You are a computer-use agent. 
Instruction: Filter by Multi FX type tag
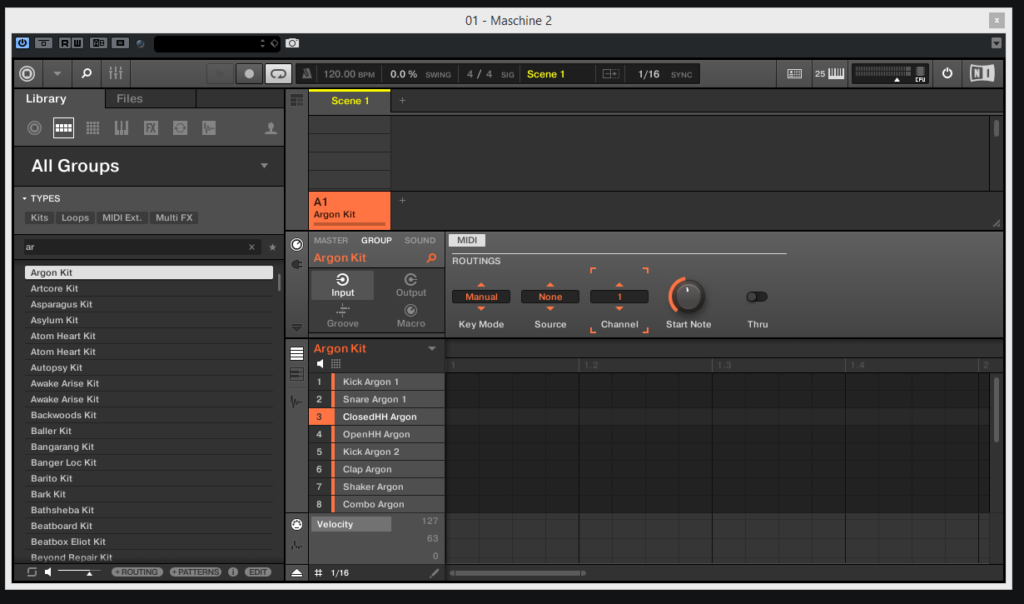click(174, 217)
